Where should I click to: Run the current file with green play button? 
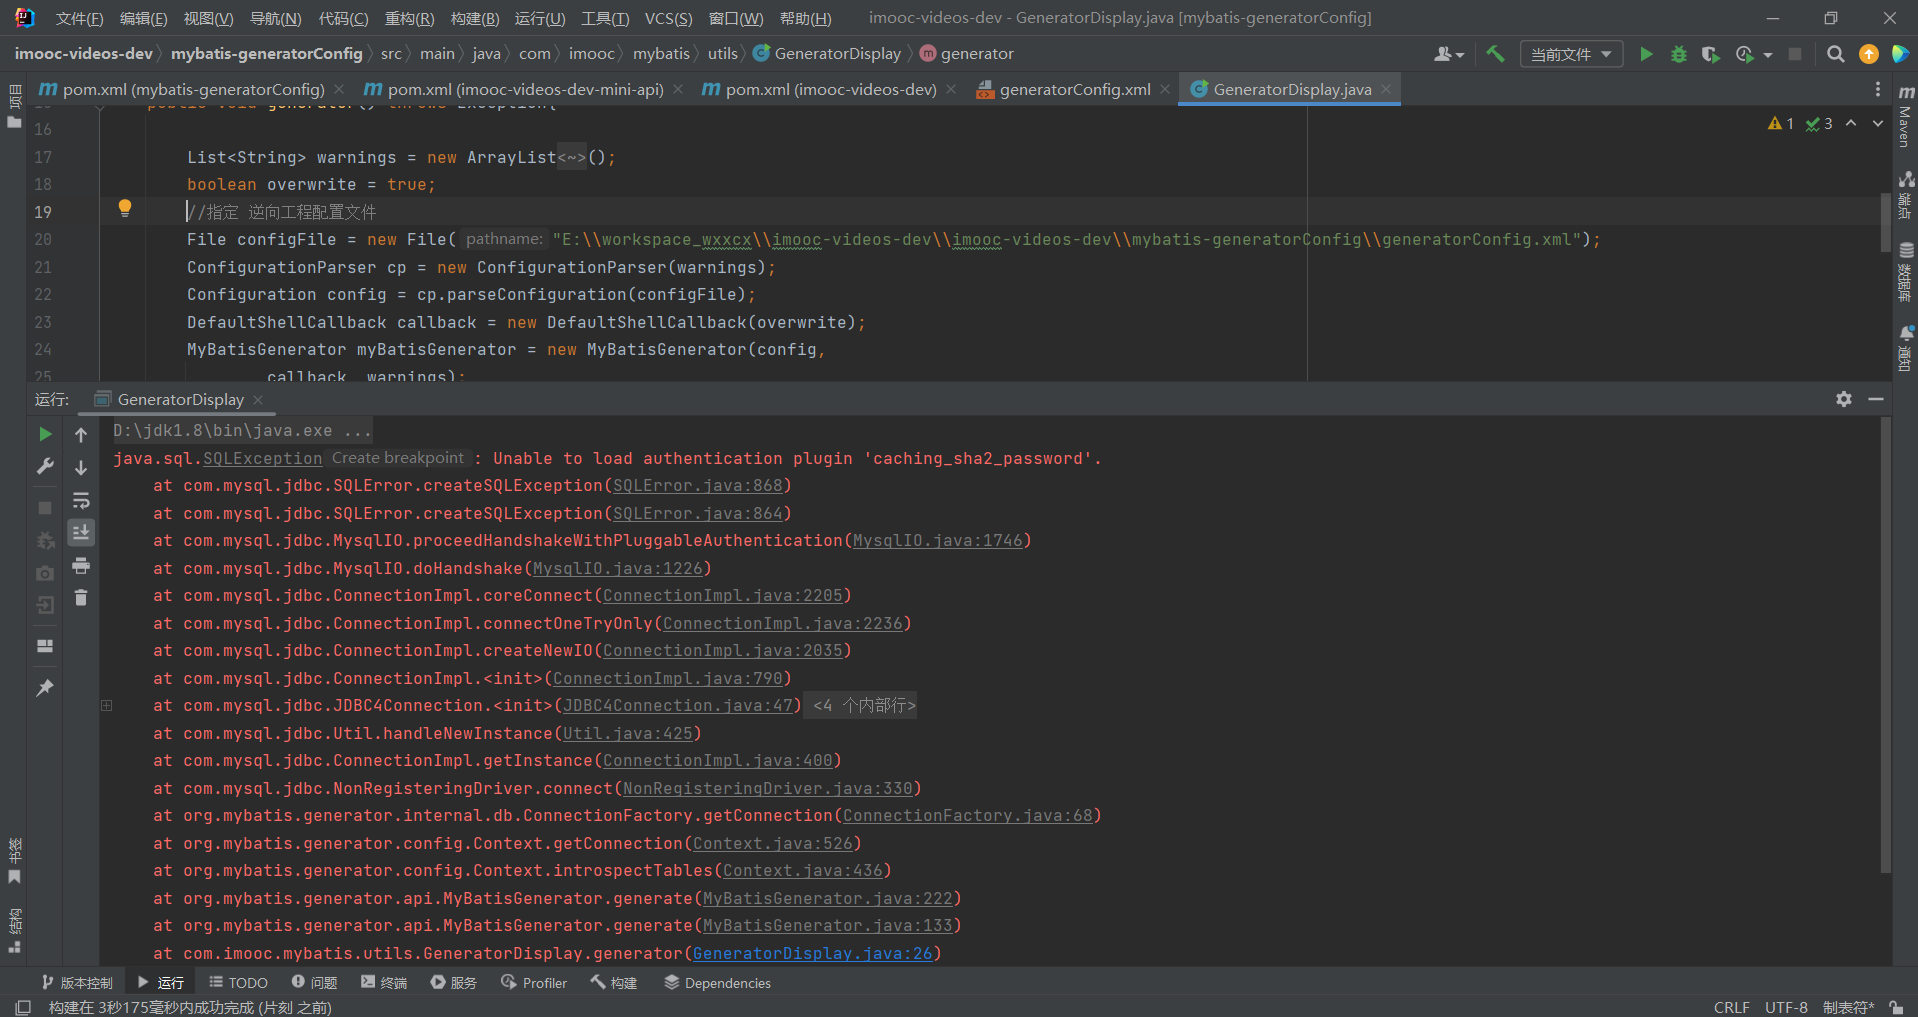click(1646, 54)
